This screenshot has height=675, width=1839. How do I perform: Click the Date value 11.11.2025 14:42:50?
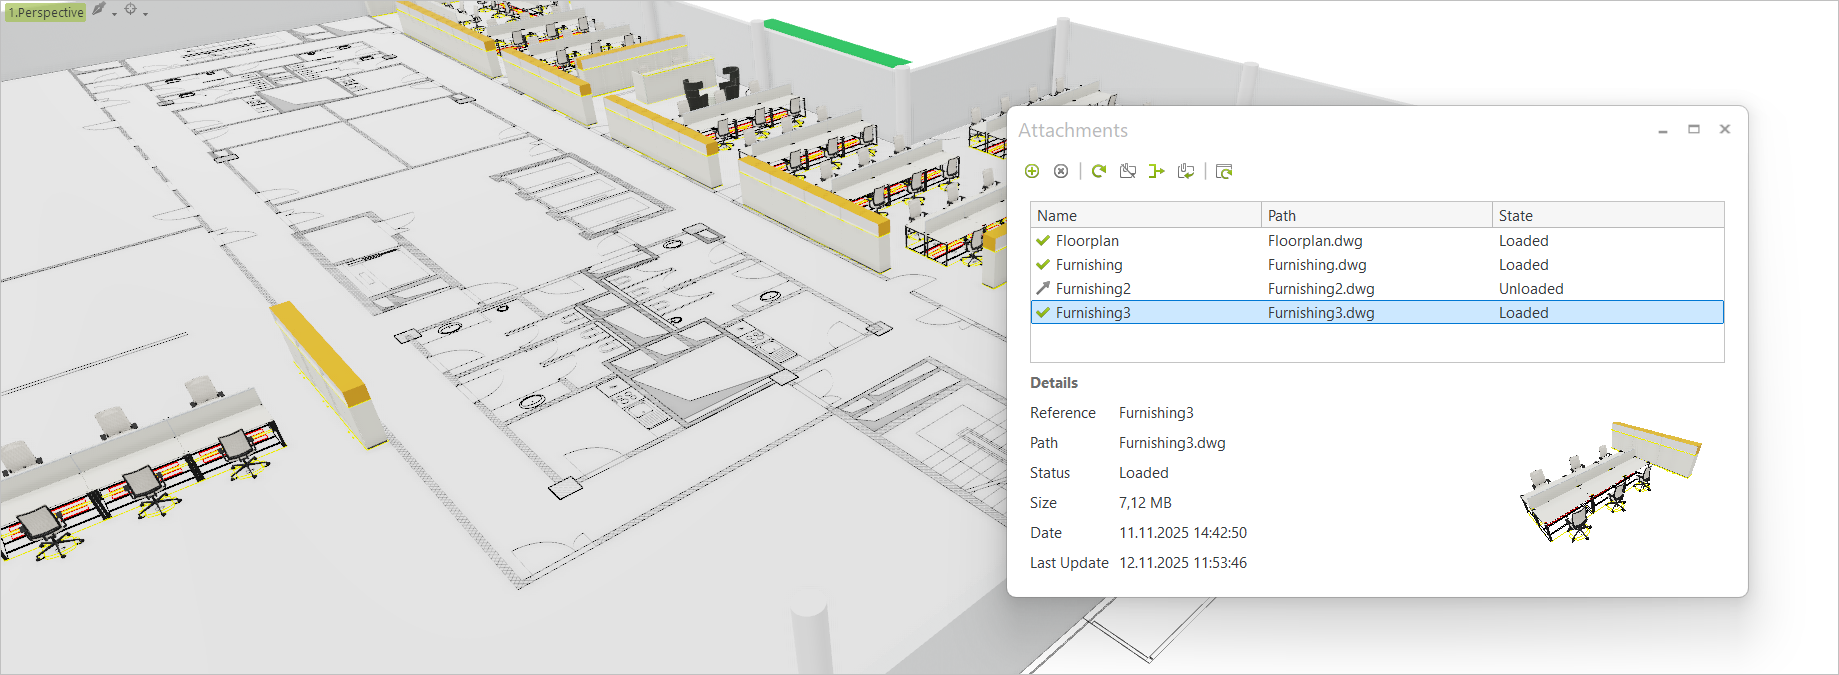click(x=1183, y=533)
